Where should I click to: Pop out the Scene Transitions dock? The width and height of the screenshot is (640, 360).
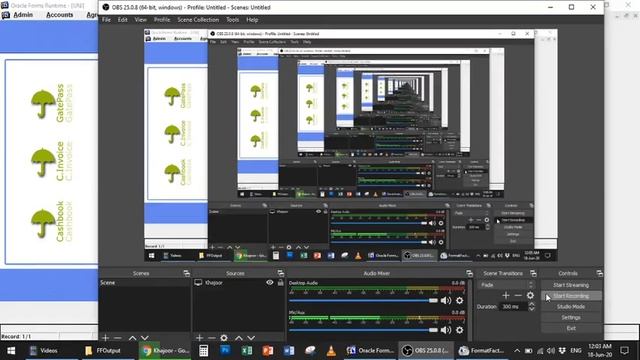(x=533, y=273)
